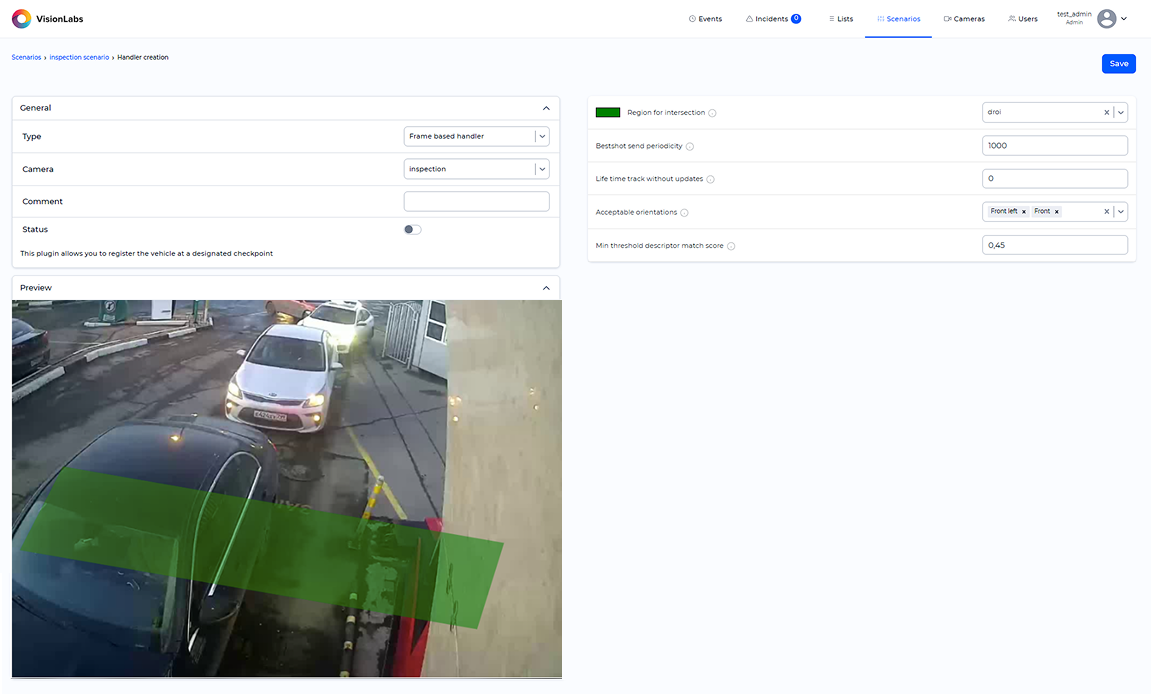Screen dimensions: 1151x694
Task: Follow the inspection scenario breadcrumb link
Action: pos(79,58)
